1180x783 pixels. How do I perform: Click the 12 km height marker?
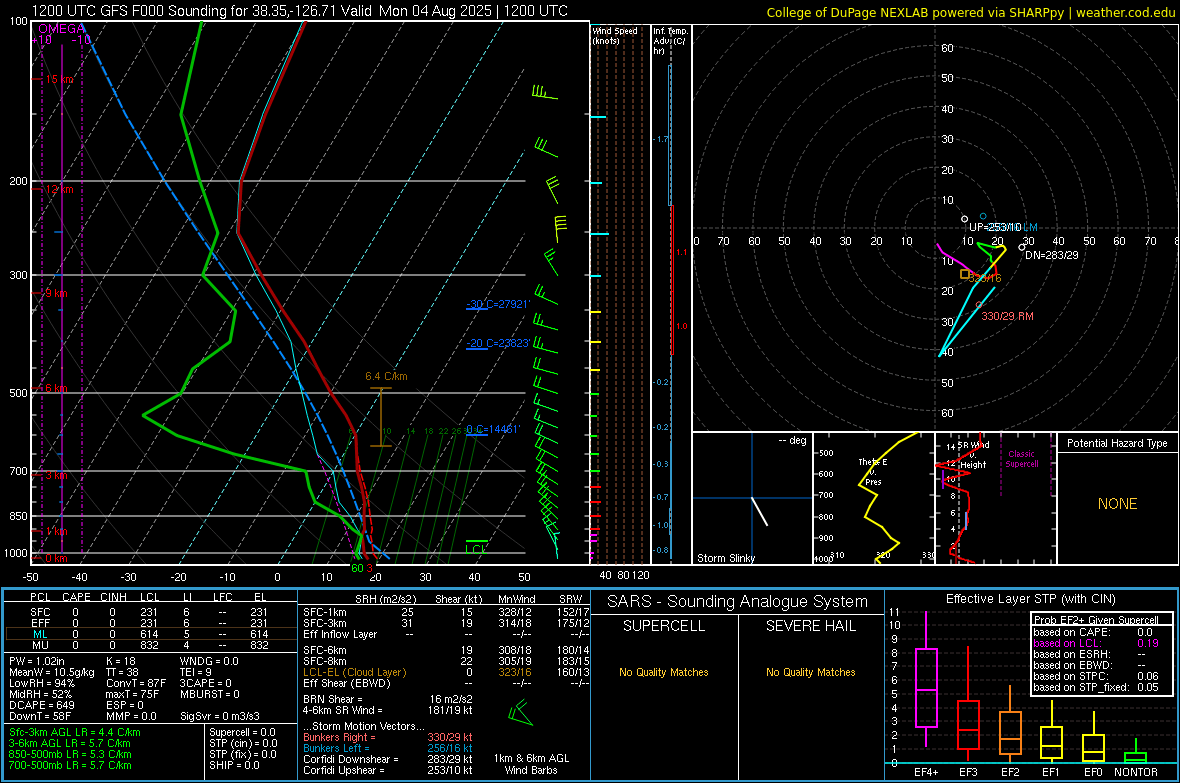coord(60,189)
